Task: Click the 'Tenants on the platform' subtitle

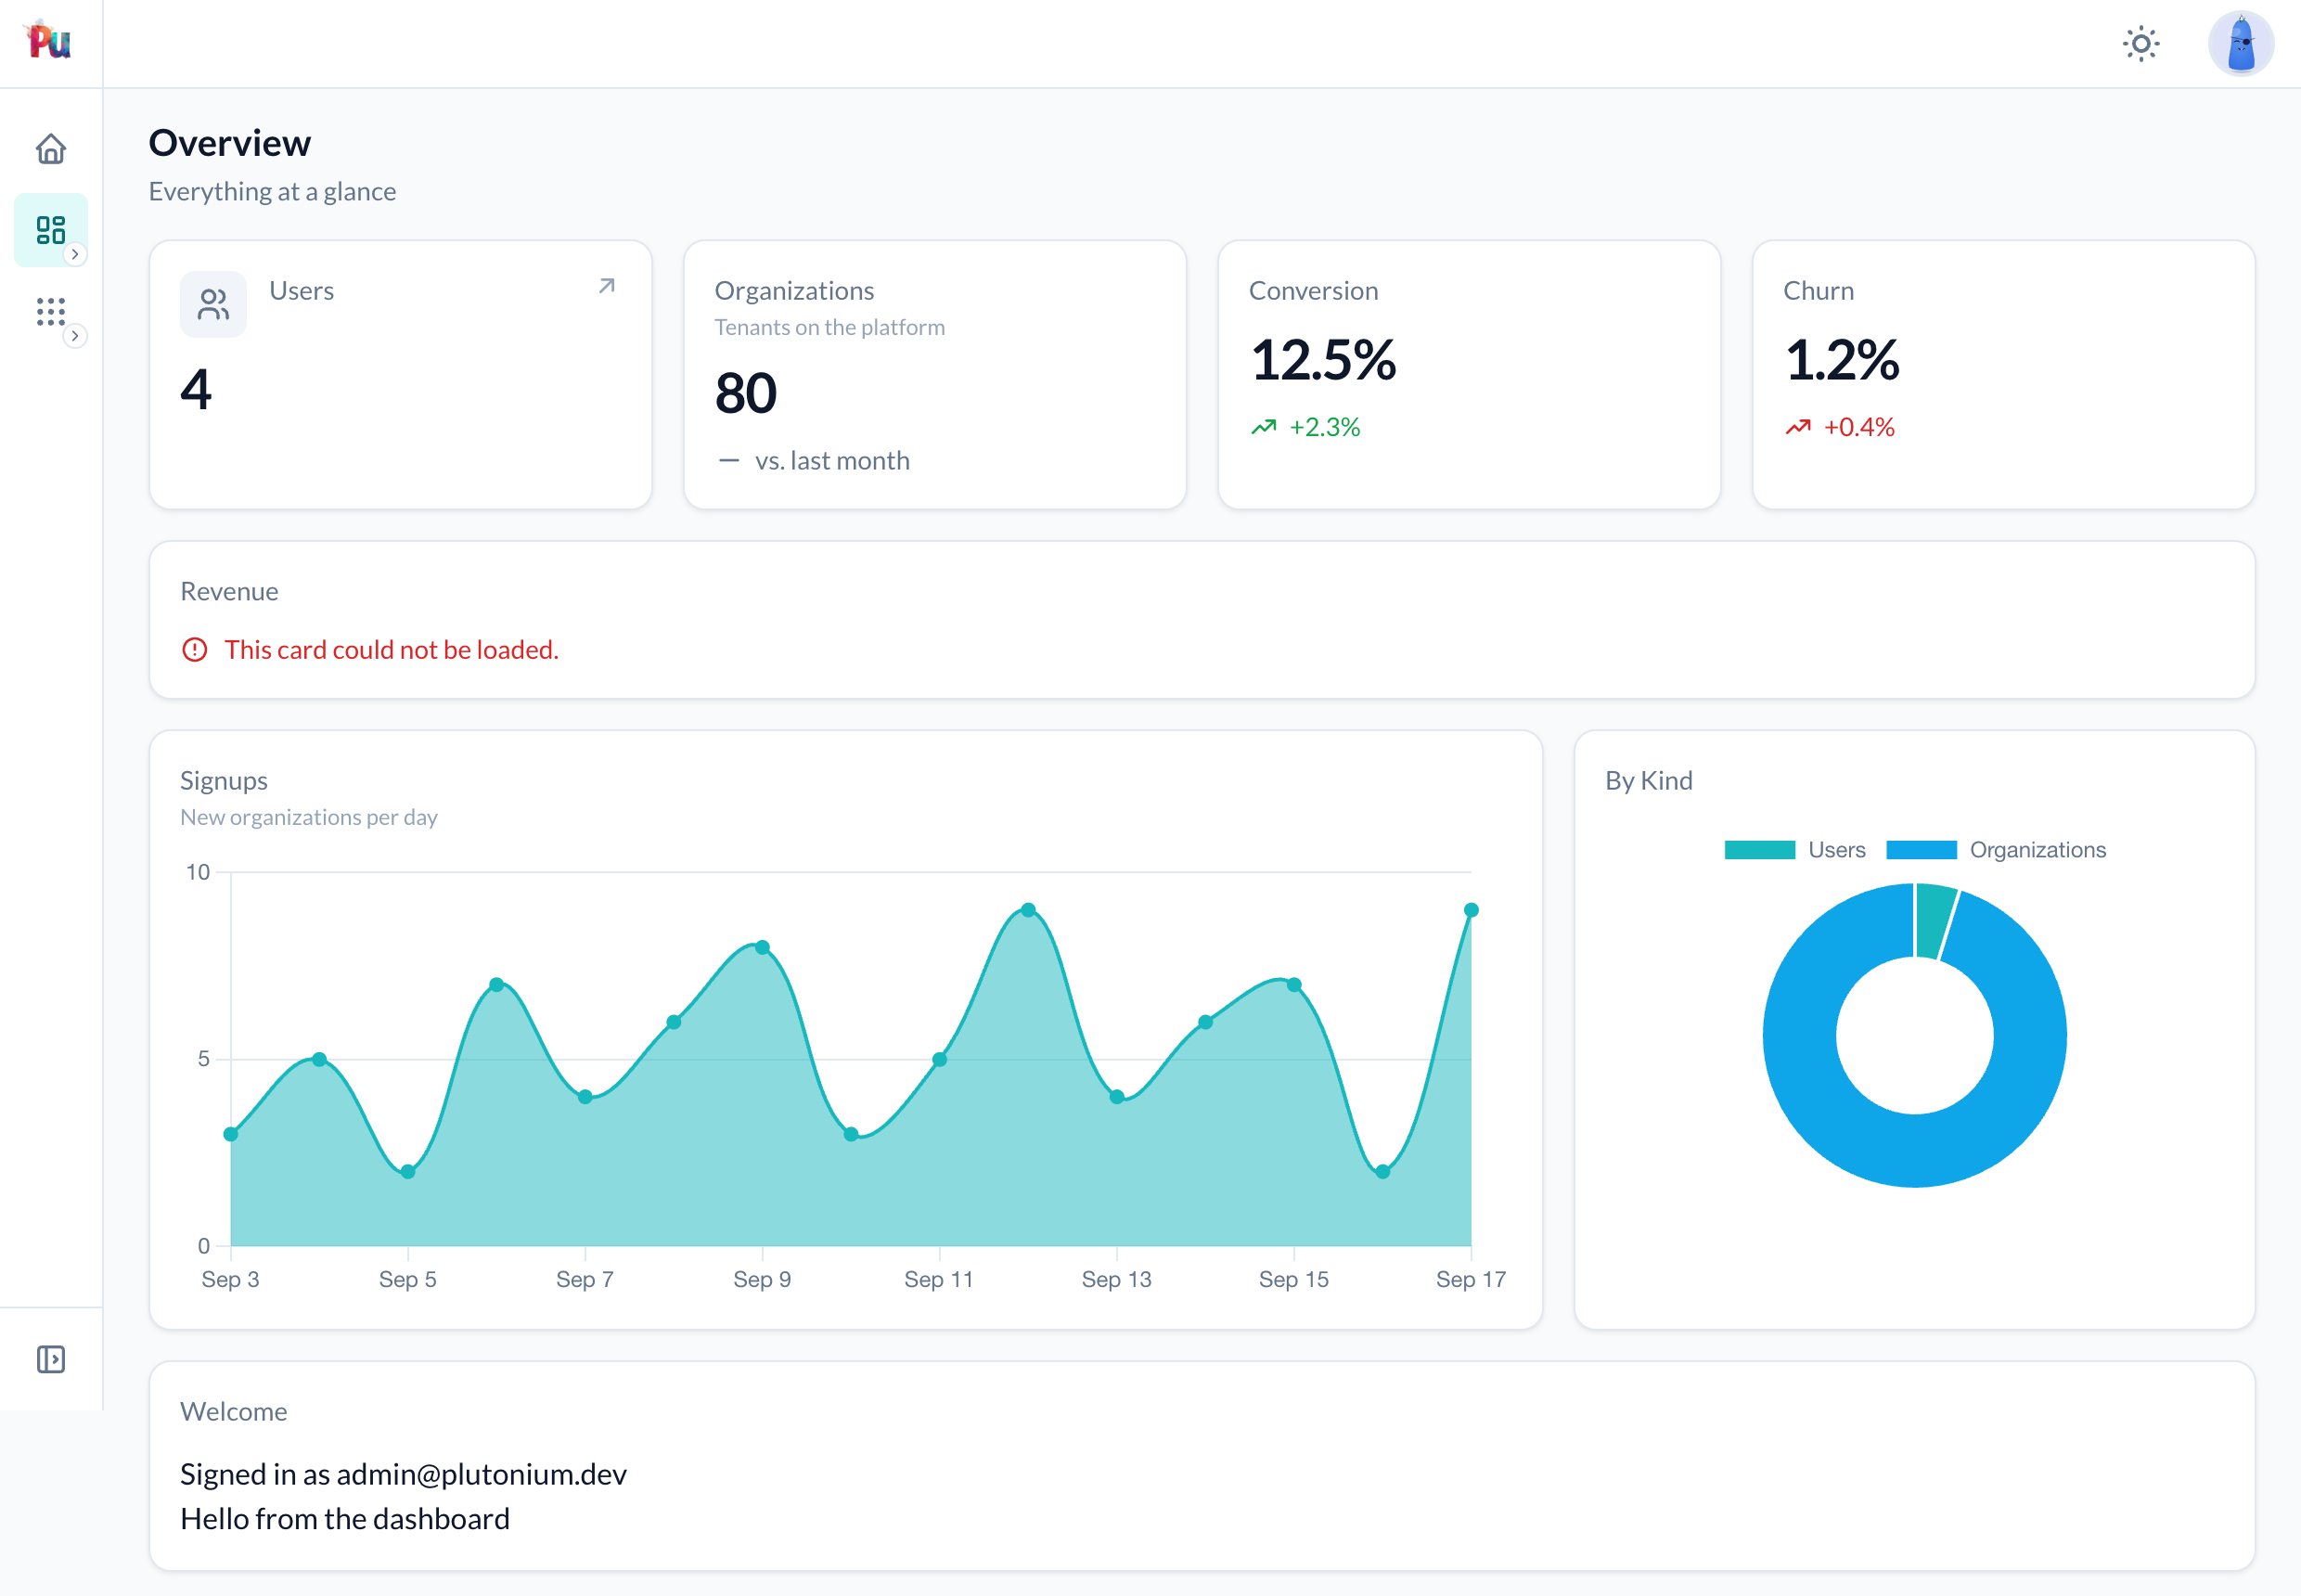Action: pyautogui.click(x=829, y=327)
